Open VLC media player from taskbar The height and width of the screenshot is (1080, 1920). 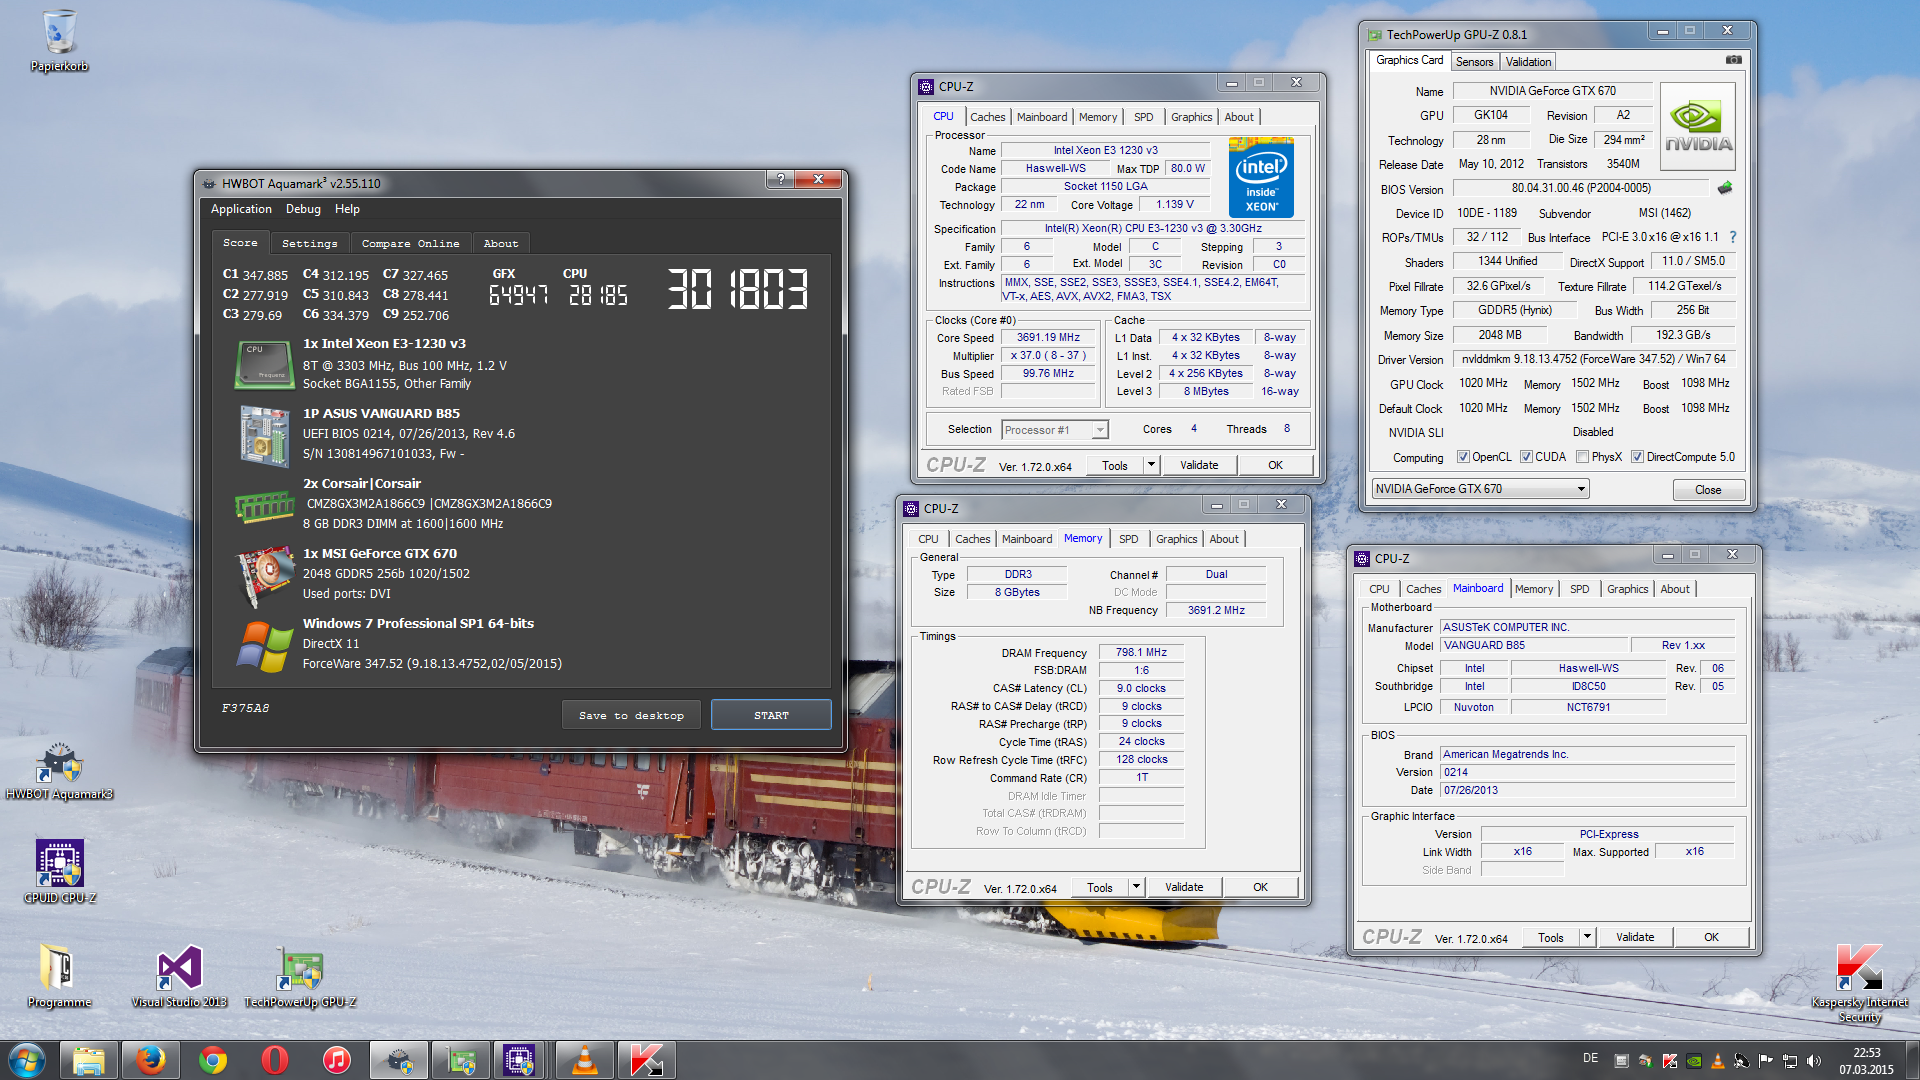(585, 1060)
